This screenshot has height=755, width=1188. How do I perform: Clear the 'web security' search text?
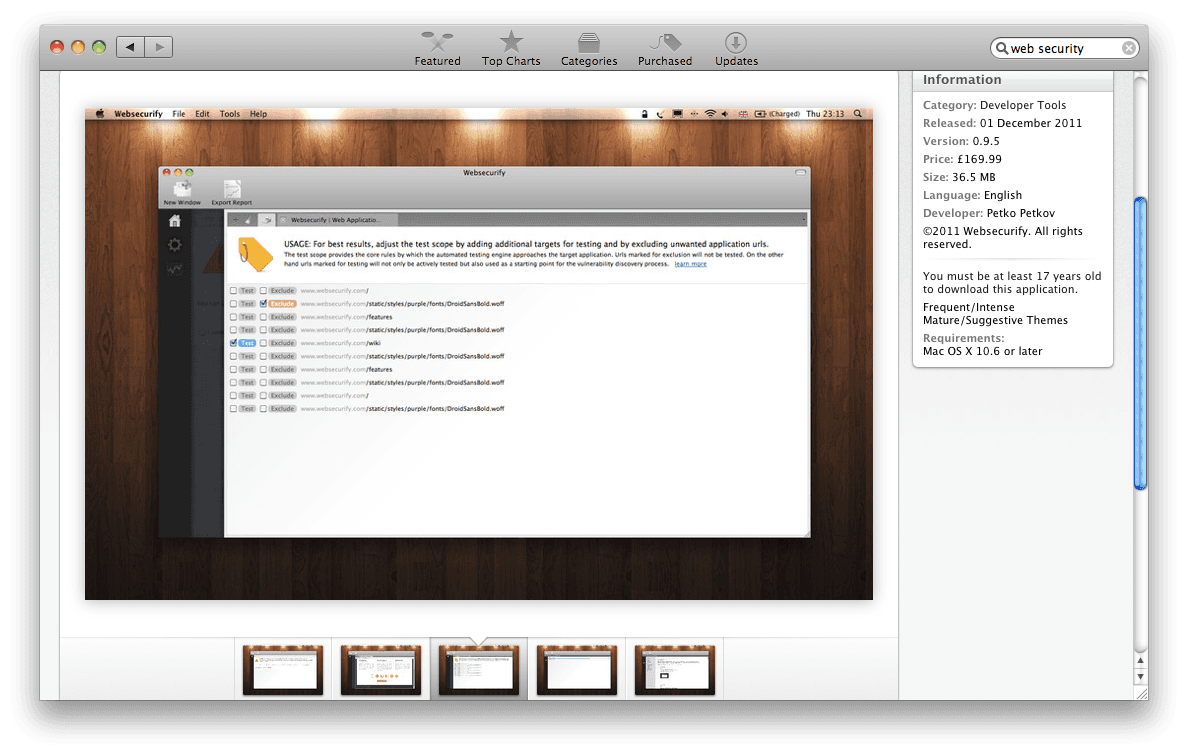1128,49
